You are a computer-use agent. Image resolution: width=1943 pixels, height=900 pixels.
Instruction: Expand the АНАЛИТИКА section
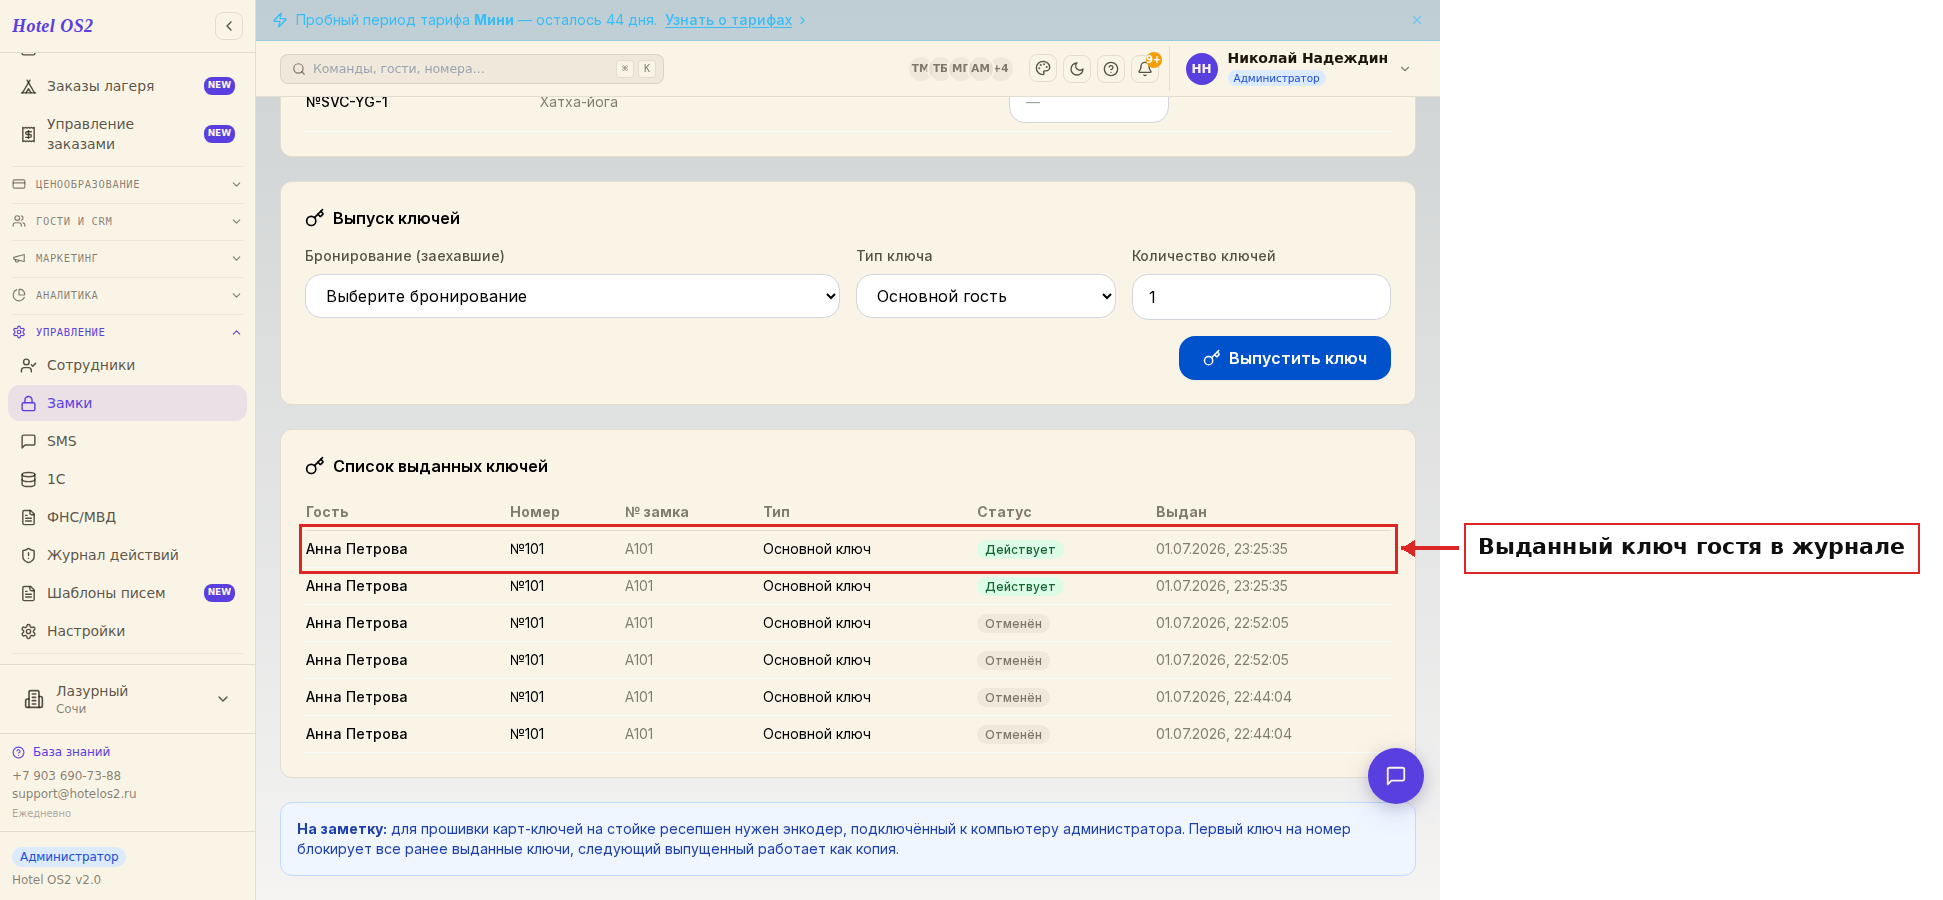click(128, 295)
